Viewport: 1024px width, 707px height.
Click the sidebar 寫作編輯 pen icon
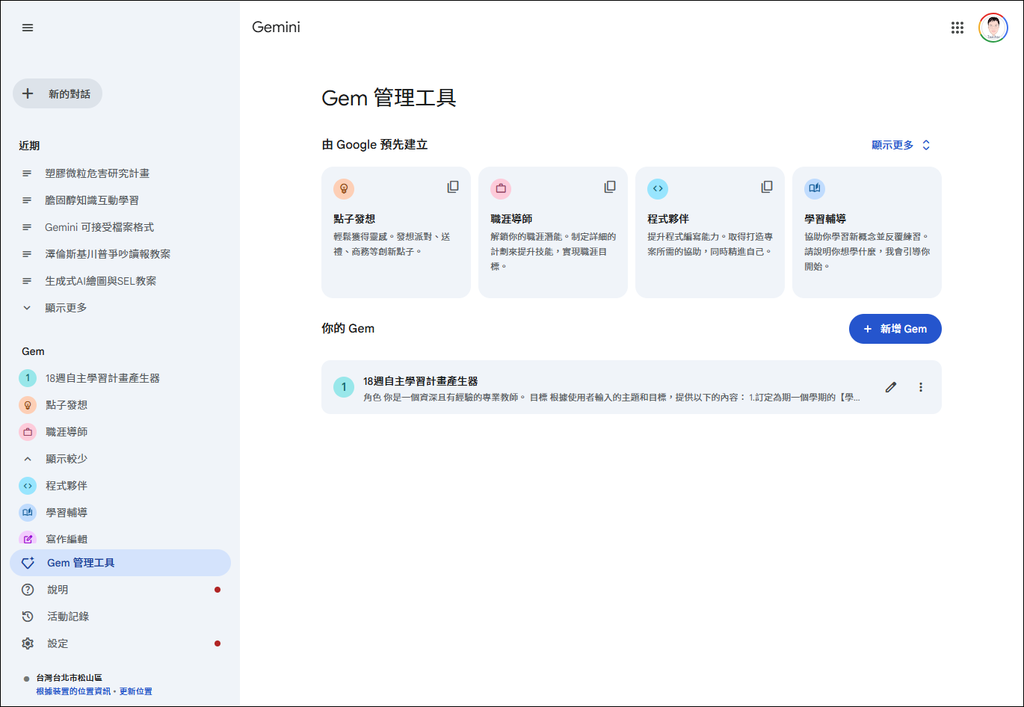pos(27,539)
